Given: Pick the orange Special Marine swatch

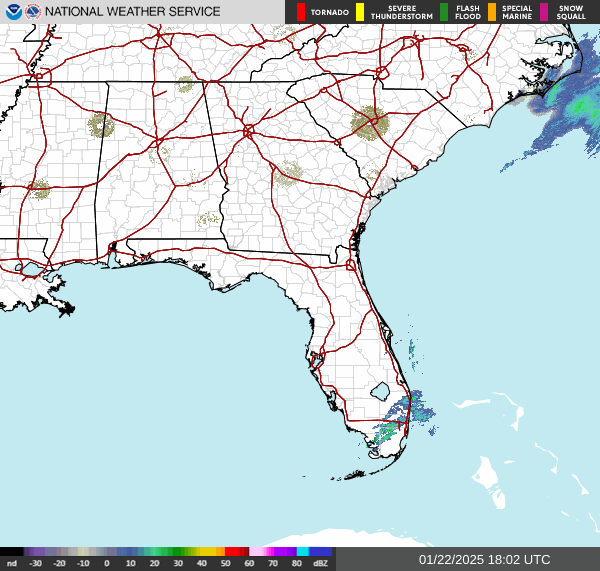Looking at the screenshot, I should pos(492,12).
